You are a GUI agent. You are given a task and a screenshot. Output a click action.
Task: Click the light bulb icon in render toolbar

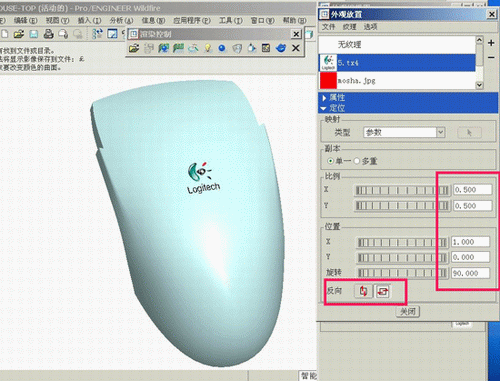pyautogui.click(x=208, y=48)
